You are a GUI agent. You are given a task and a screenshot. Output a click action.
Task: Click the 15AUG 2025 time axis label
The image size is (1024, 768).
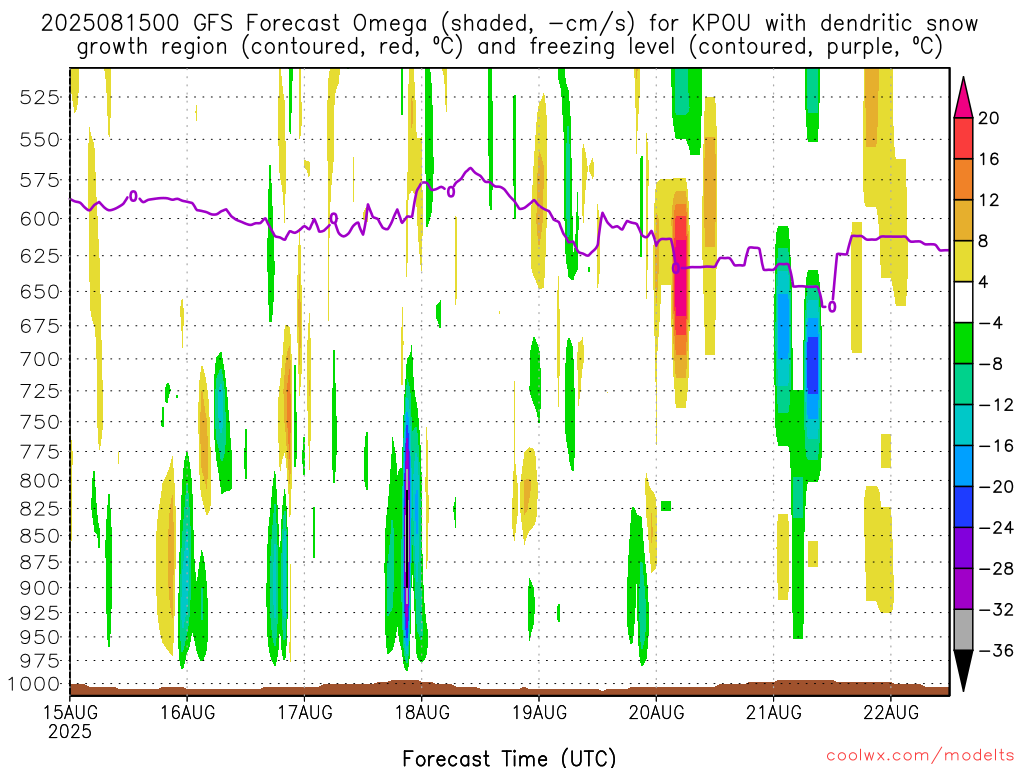click(70, 722)
